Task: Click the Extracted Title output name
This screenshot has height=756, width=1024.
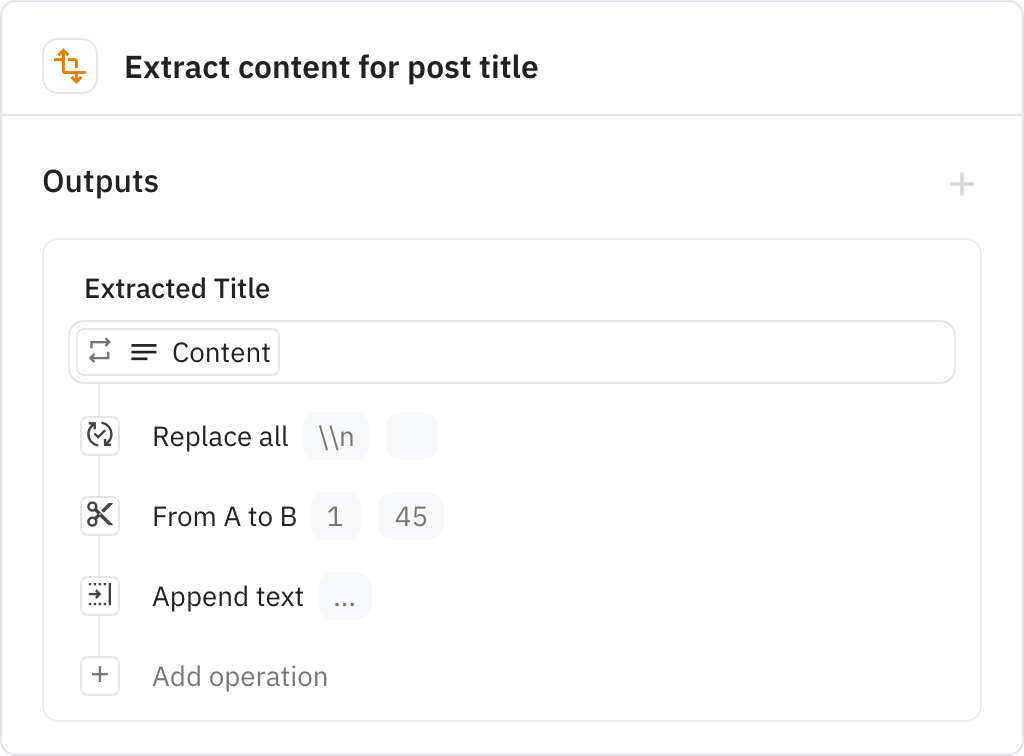Action: [176, 289]
